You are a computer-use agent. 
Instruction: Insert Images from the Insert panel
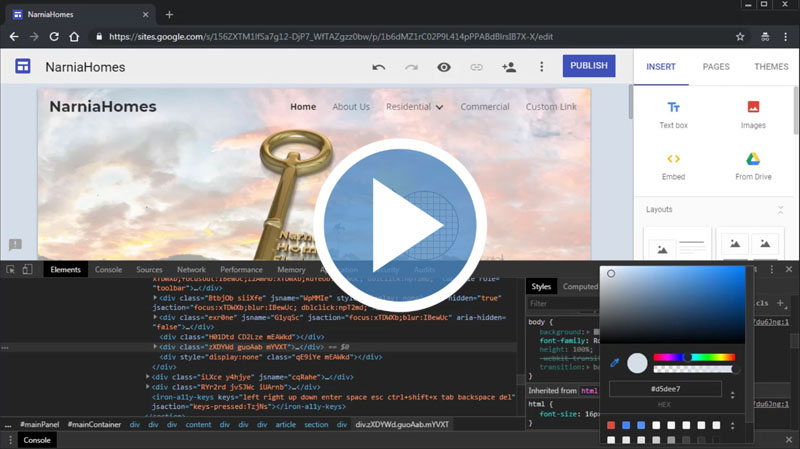click(x=753, y=114)
